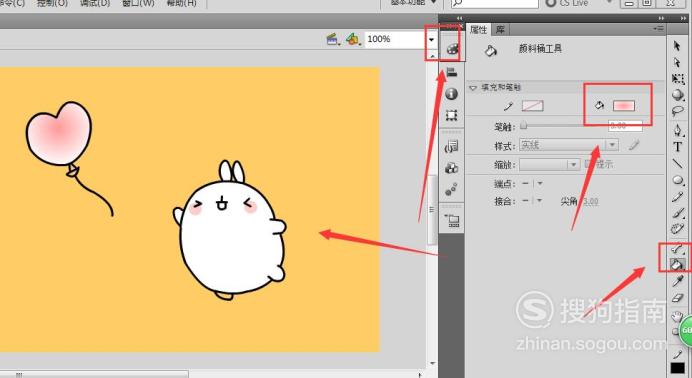Click the Edit Symbols icon
This screenshot has height=378, width=692.
coord(352,39)
